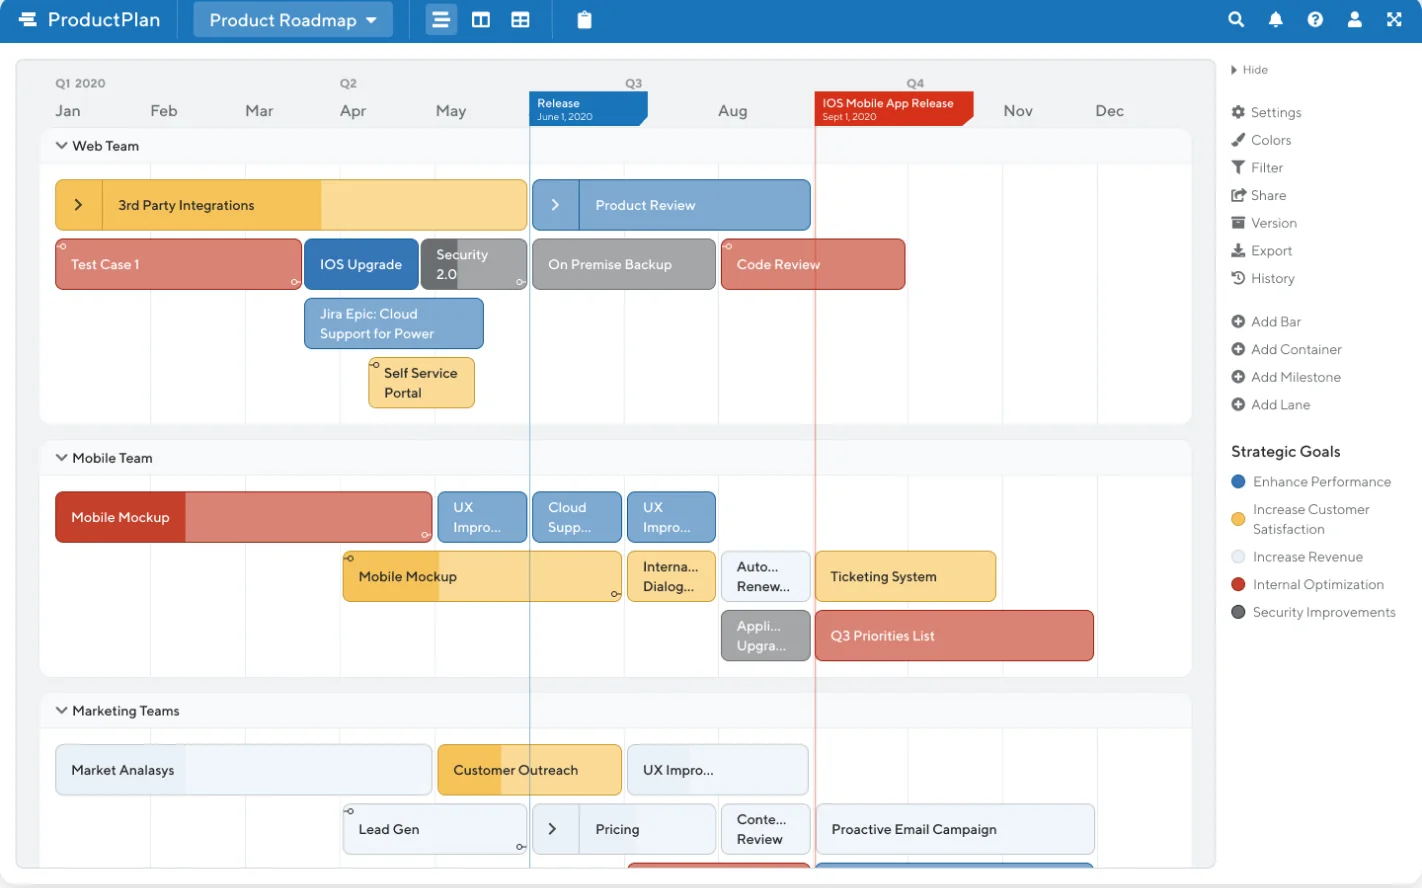The width and height of the screenshot is (1422, 888).
Task: Open roadmap History
Action: pyautogui.click(x=1263, y=279)
